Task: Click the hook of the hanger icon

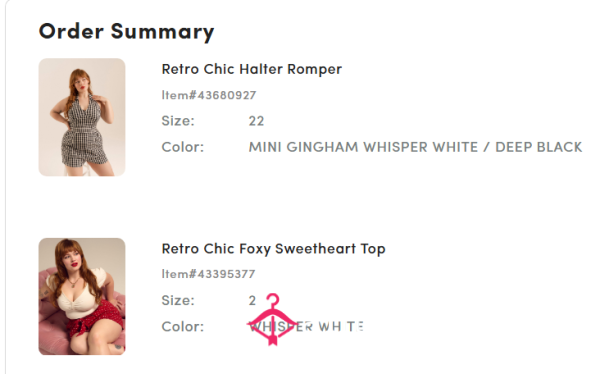Action: [x=273, y=299]
